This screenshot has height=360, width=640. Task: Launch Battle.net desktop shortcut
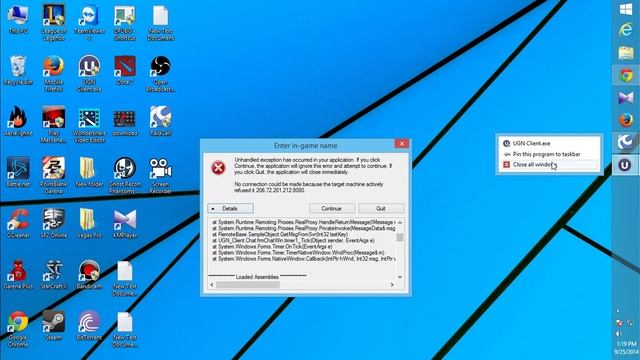point(18,172)
